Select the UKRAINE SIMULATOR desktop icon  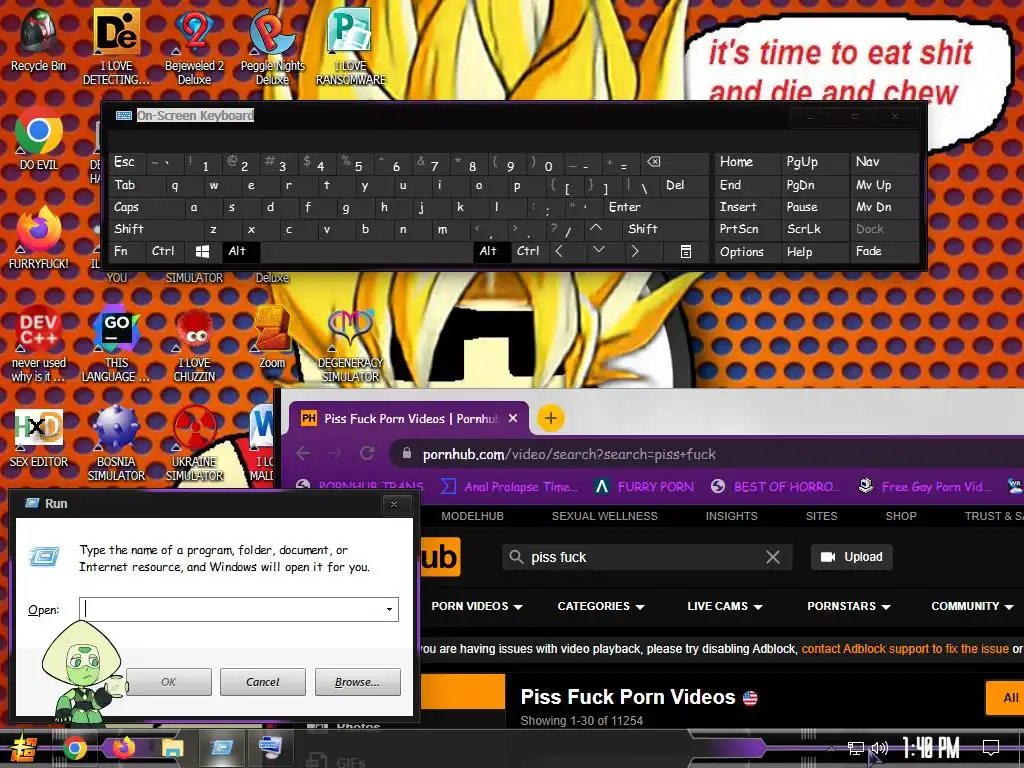click(x=194, y=444)
